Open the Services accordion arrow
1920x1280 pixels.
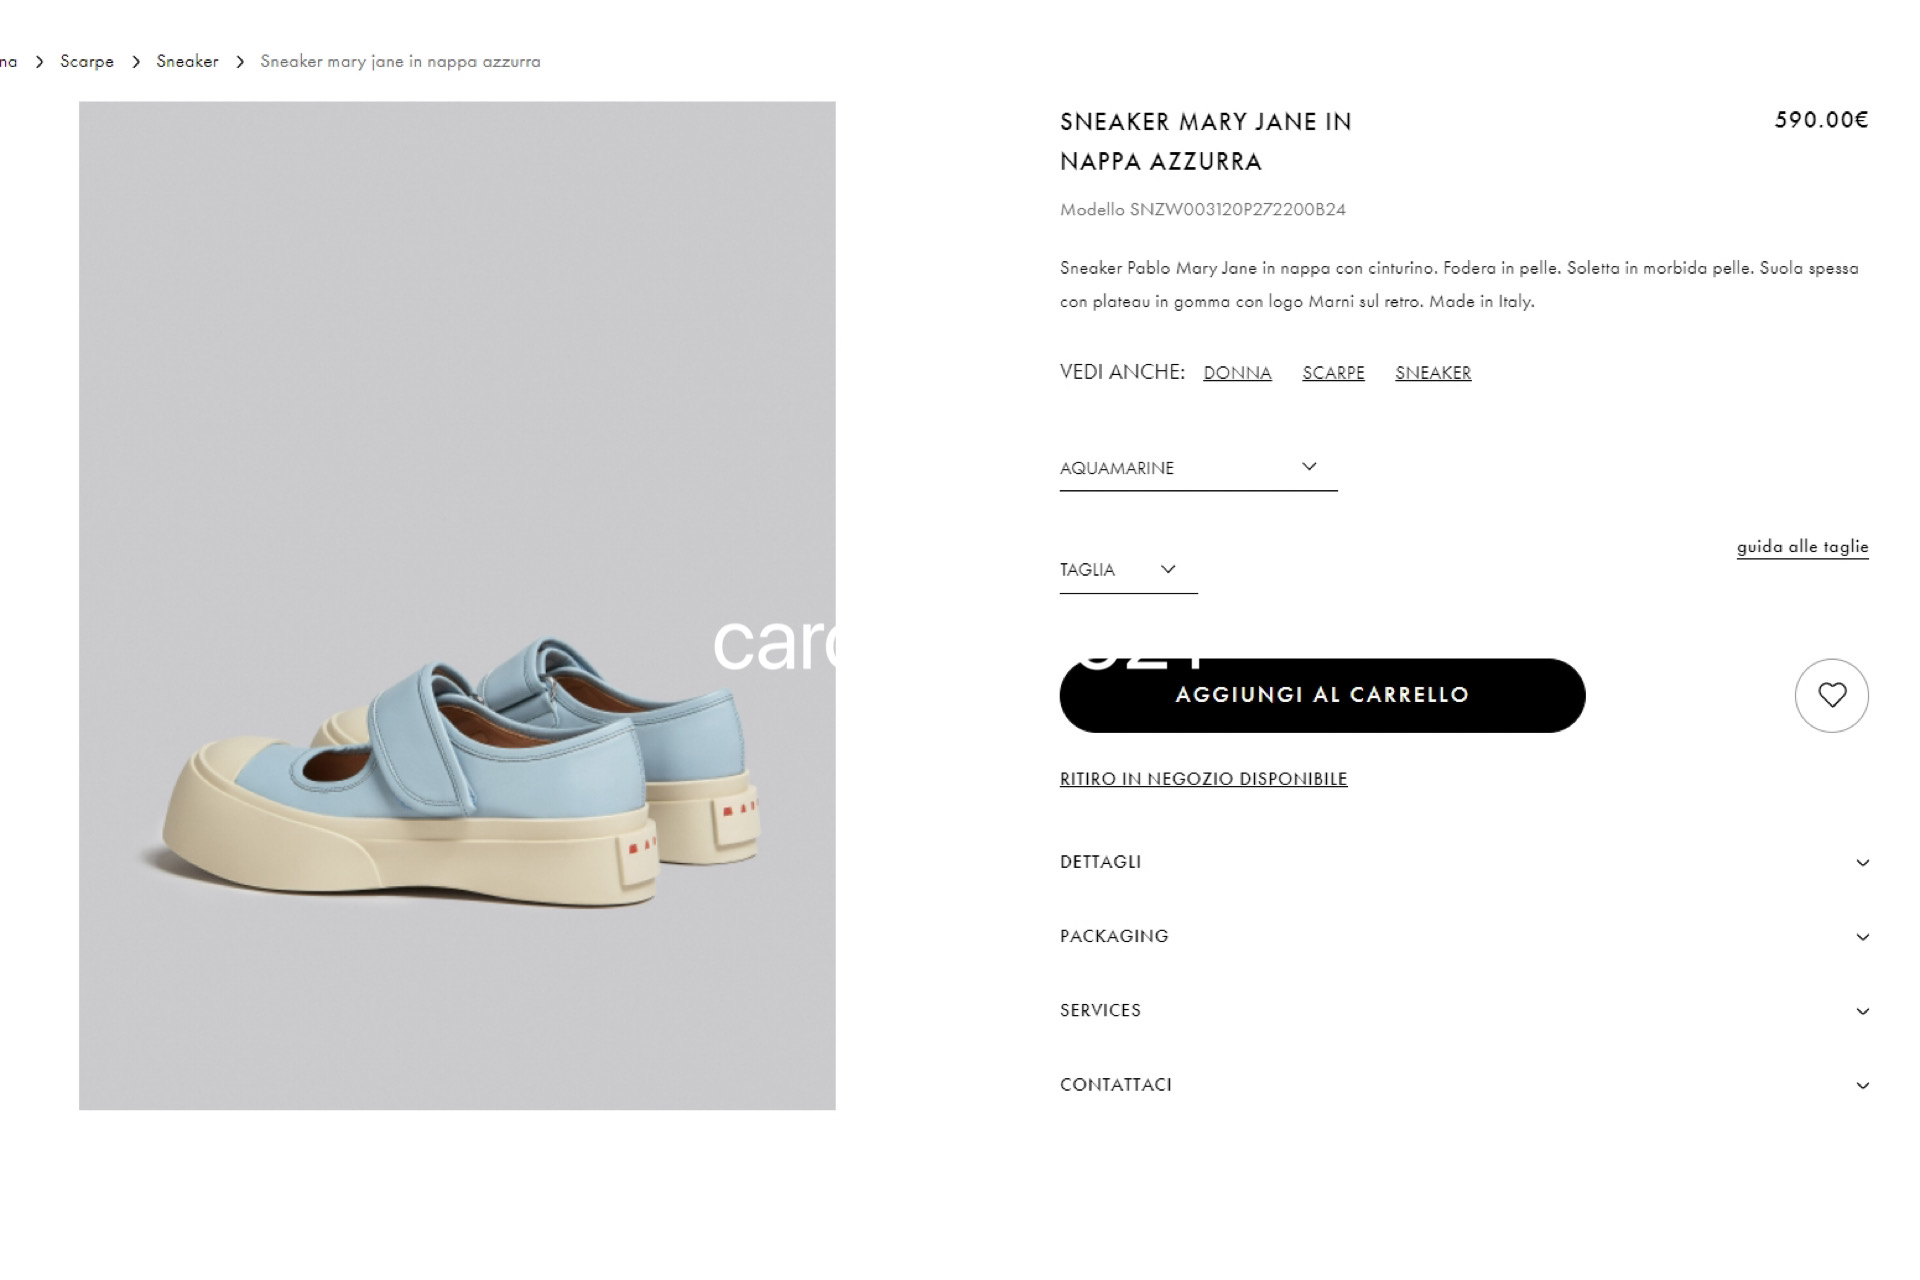[x=1862, y=1011]
